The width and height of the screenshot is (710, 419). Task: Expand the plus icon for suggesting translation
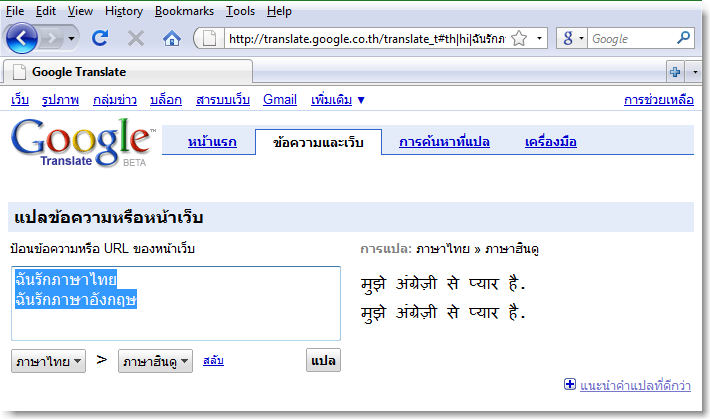pos(570,385)
